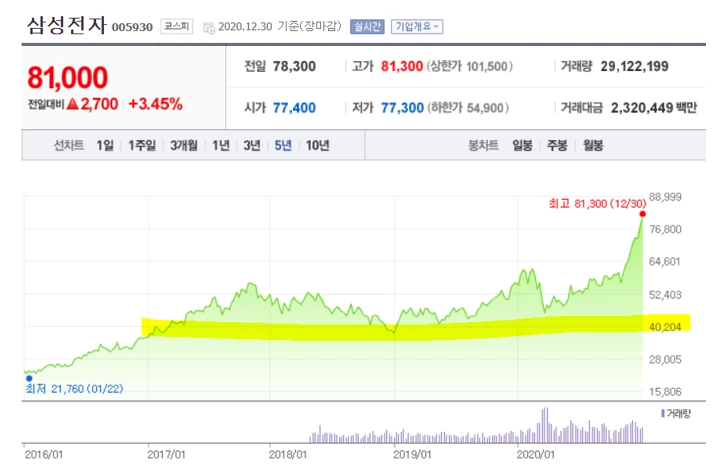Select the 1일 line chart tab
726x469 pixels.
(105, 145)
